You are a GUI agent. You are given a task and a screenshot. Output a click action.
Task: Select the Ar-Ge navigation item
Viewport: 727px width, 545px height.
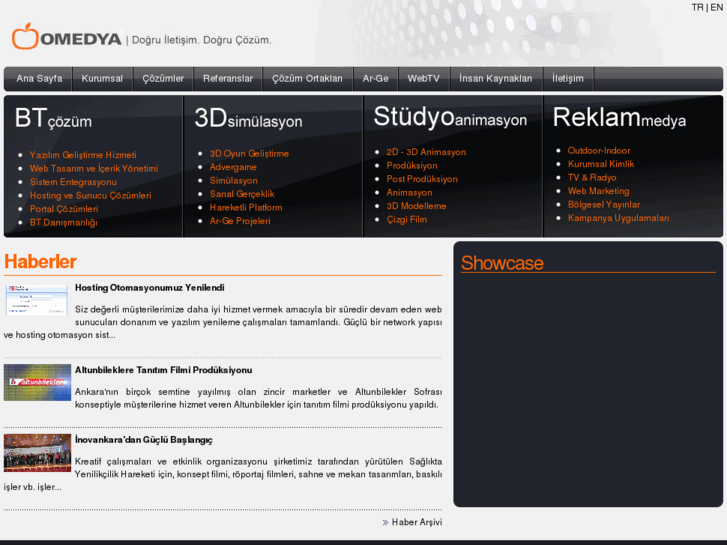376,78
